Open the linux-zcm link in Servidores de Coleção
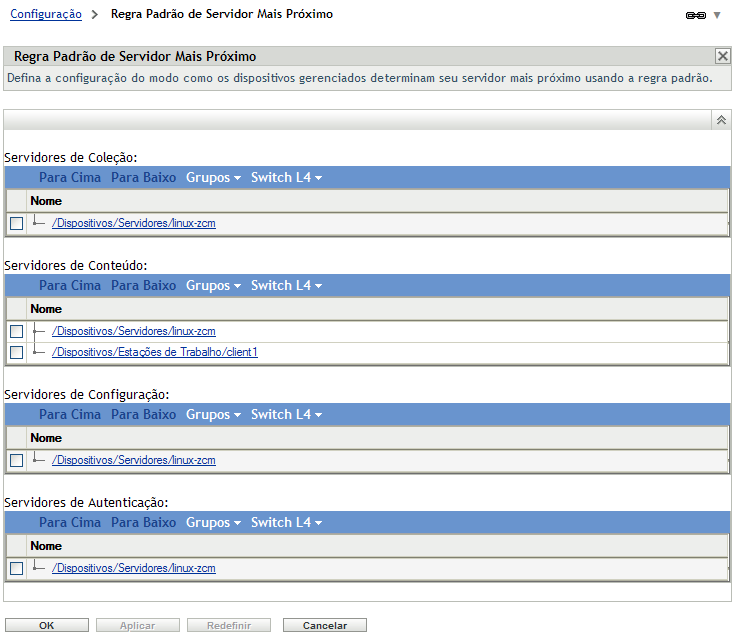735x643 pixels. pos(134,223)
